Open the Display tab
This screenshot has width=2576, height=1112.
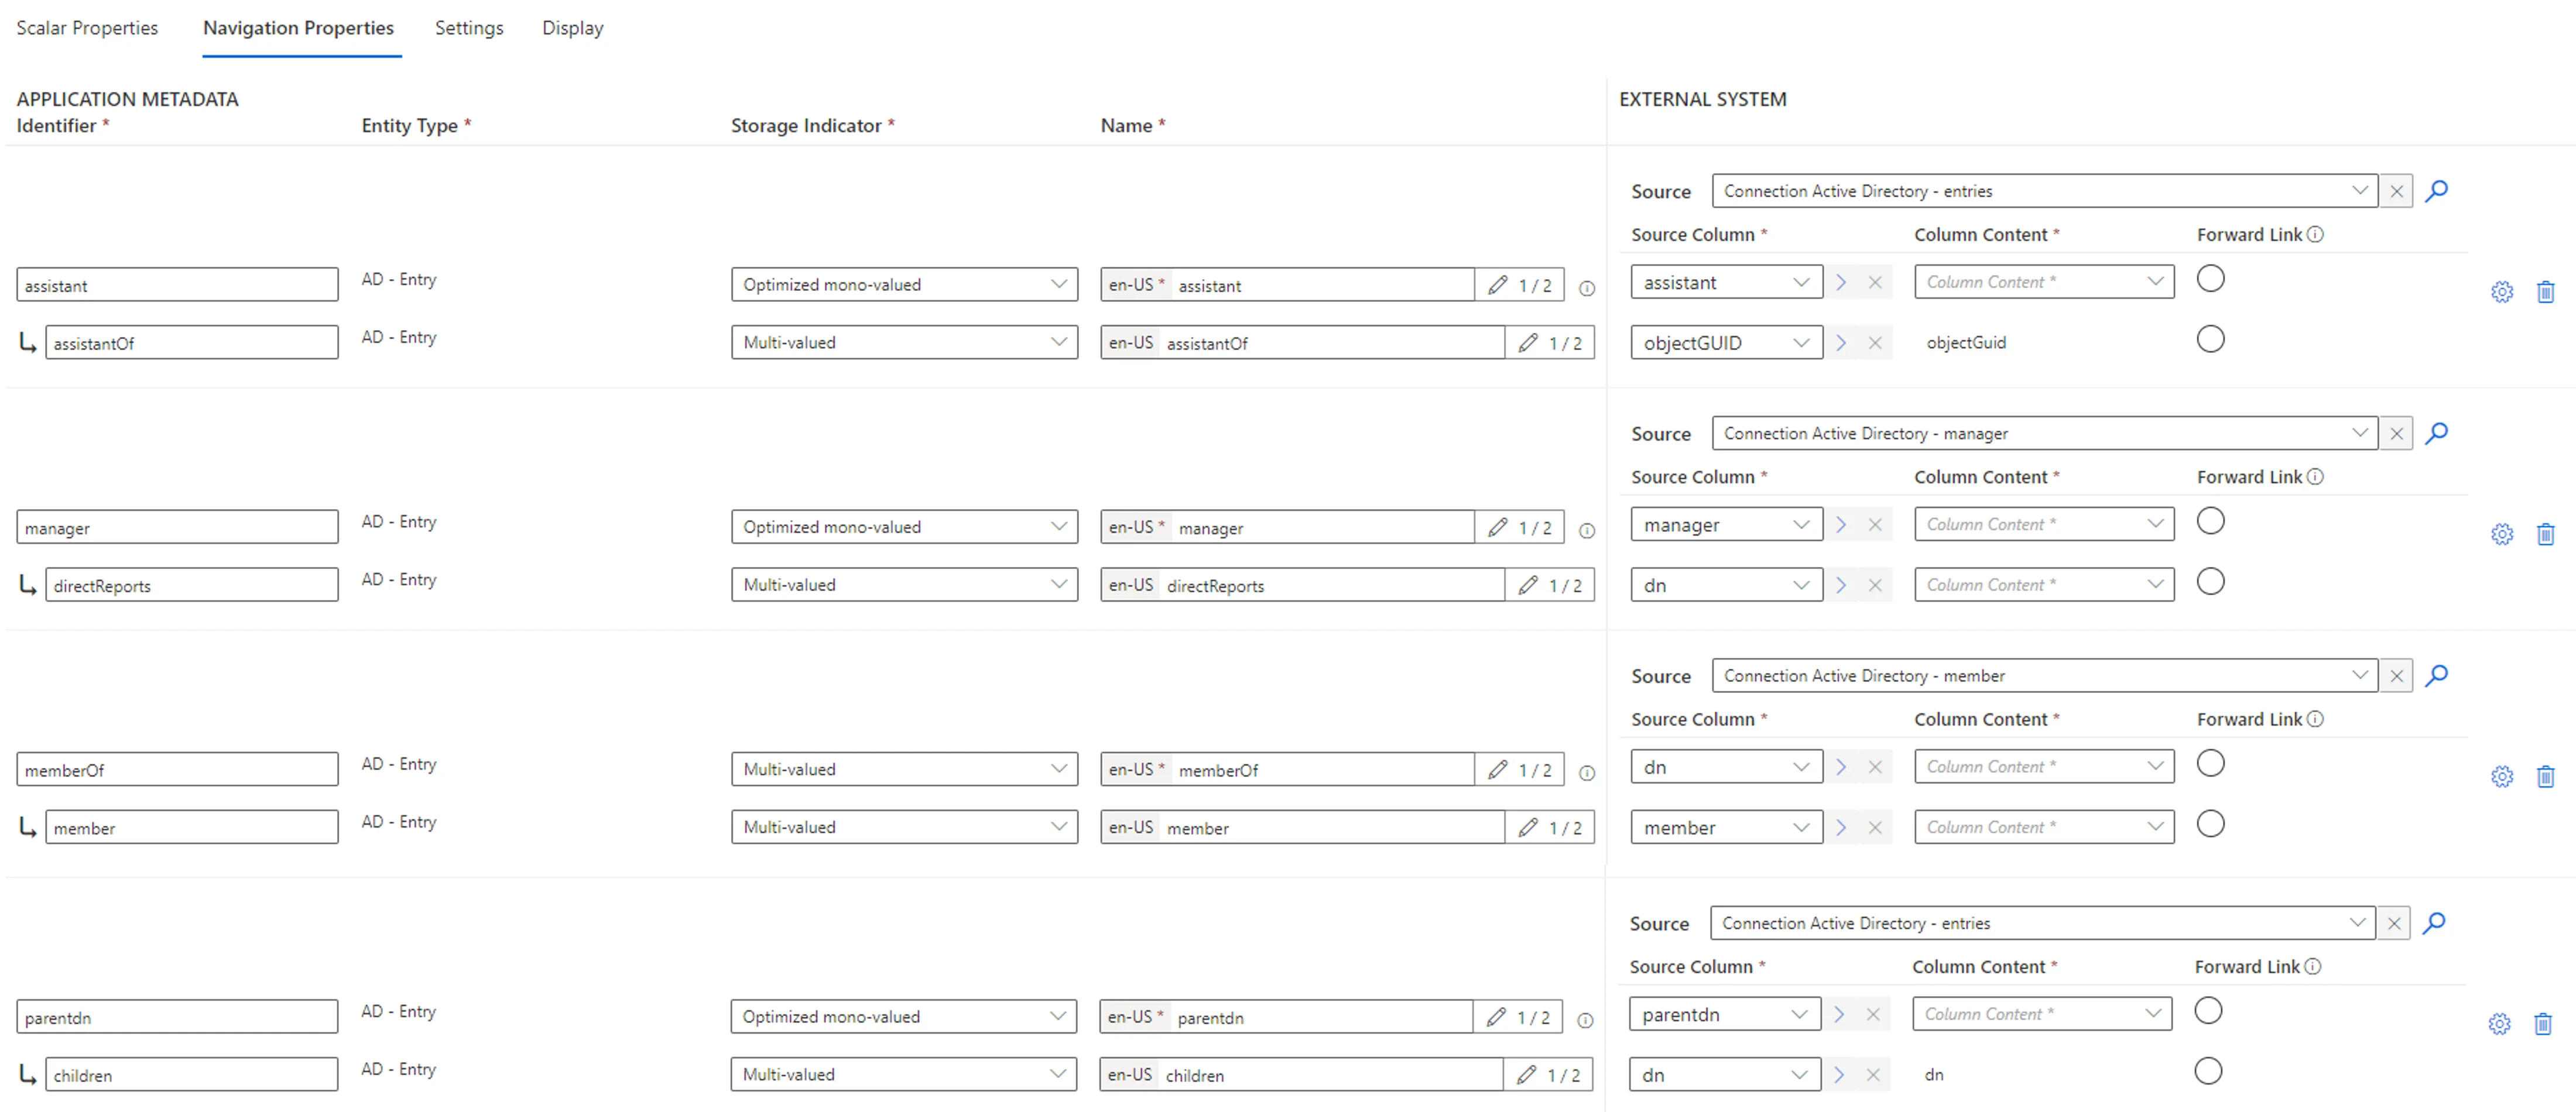pyautogui.click(x=571, y=28)
